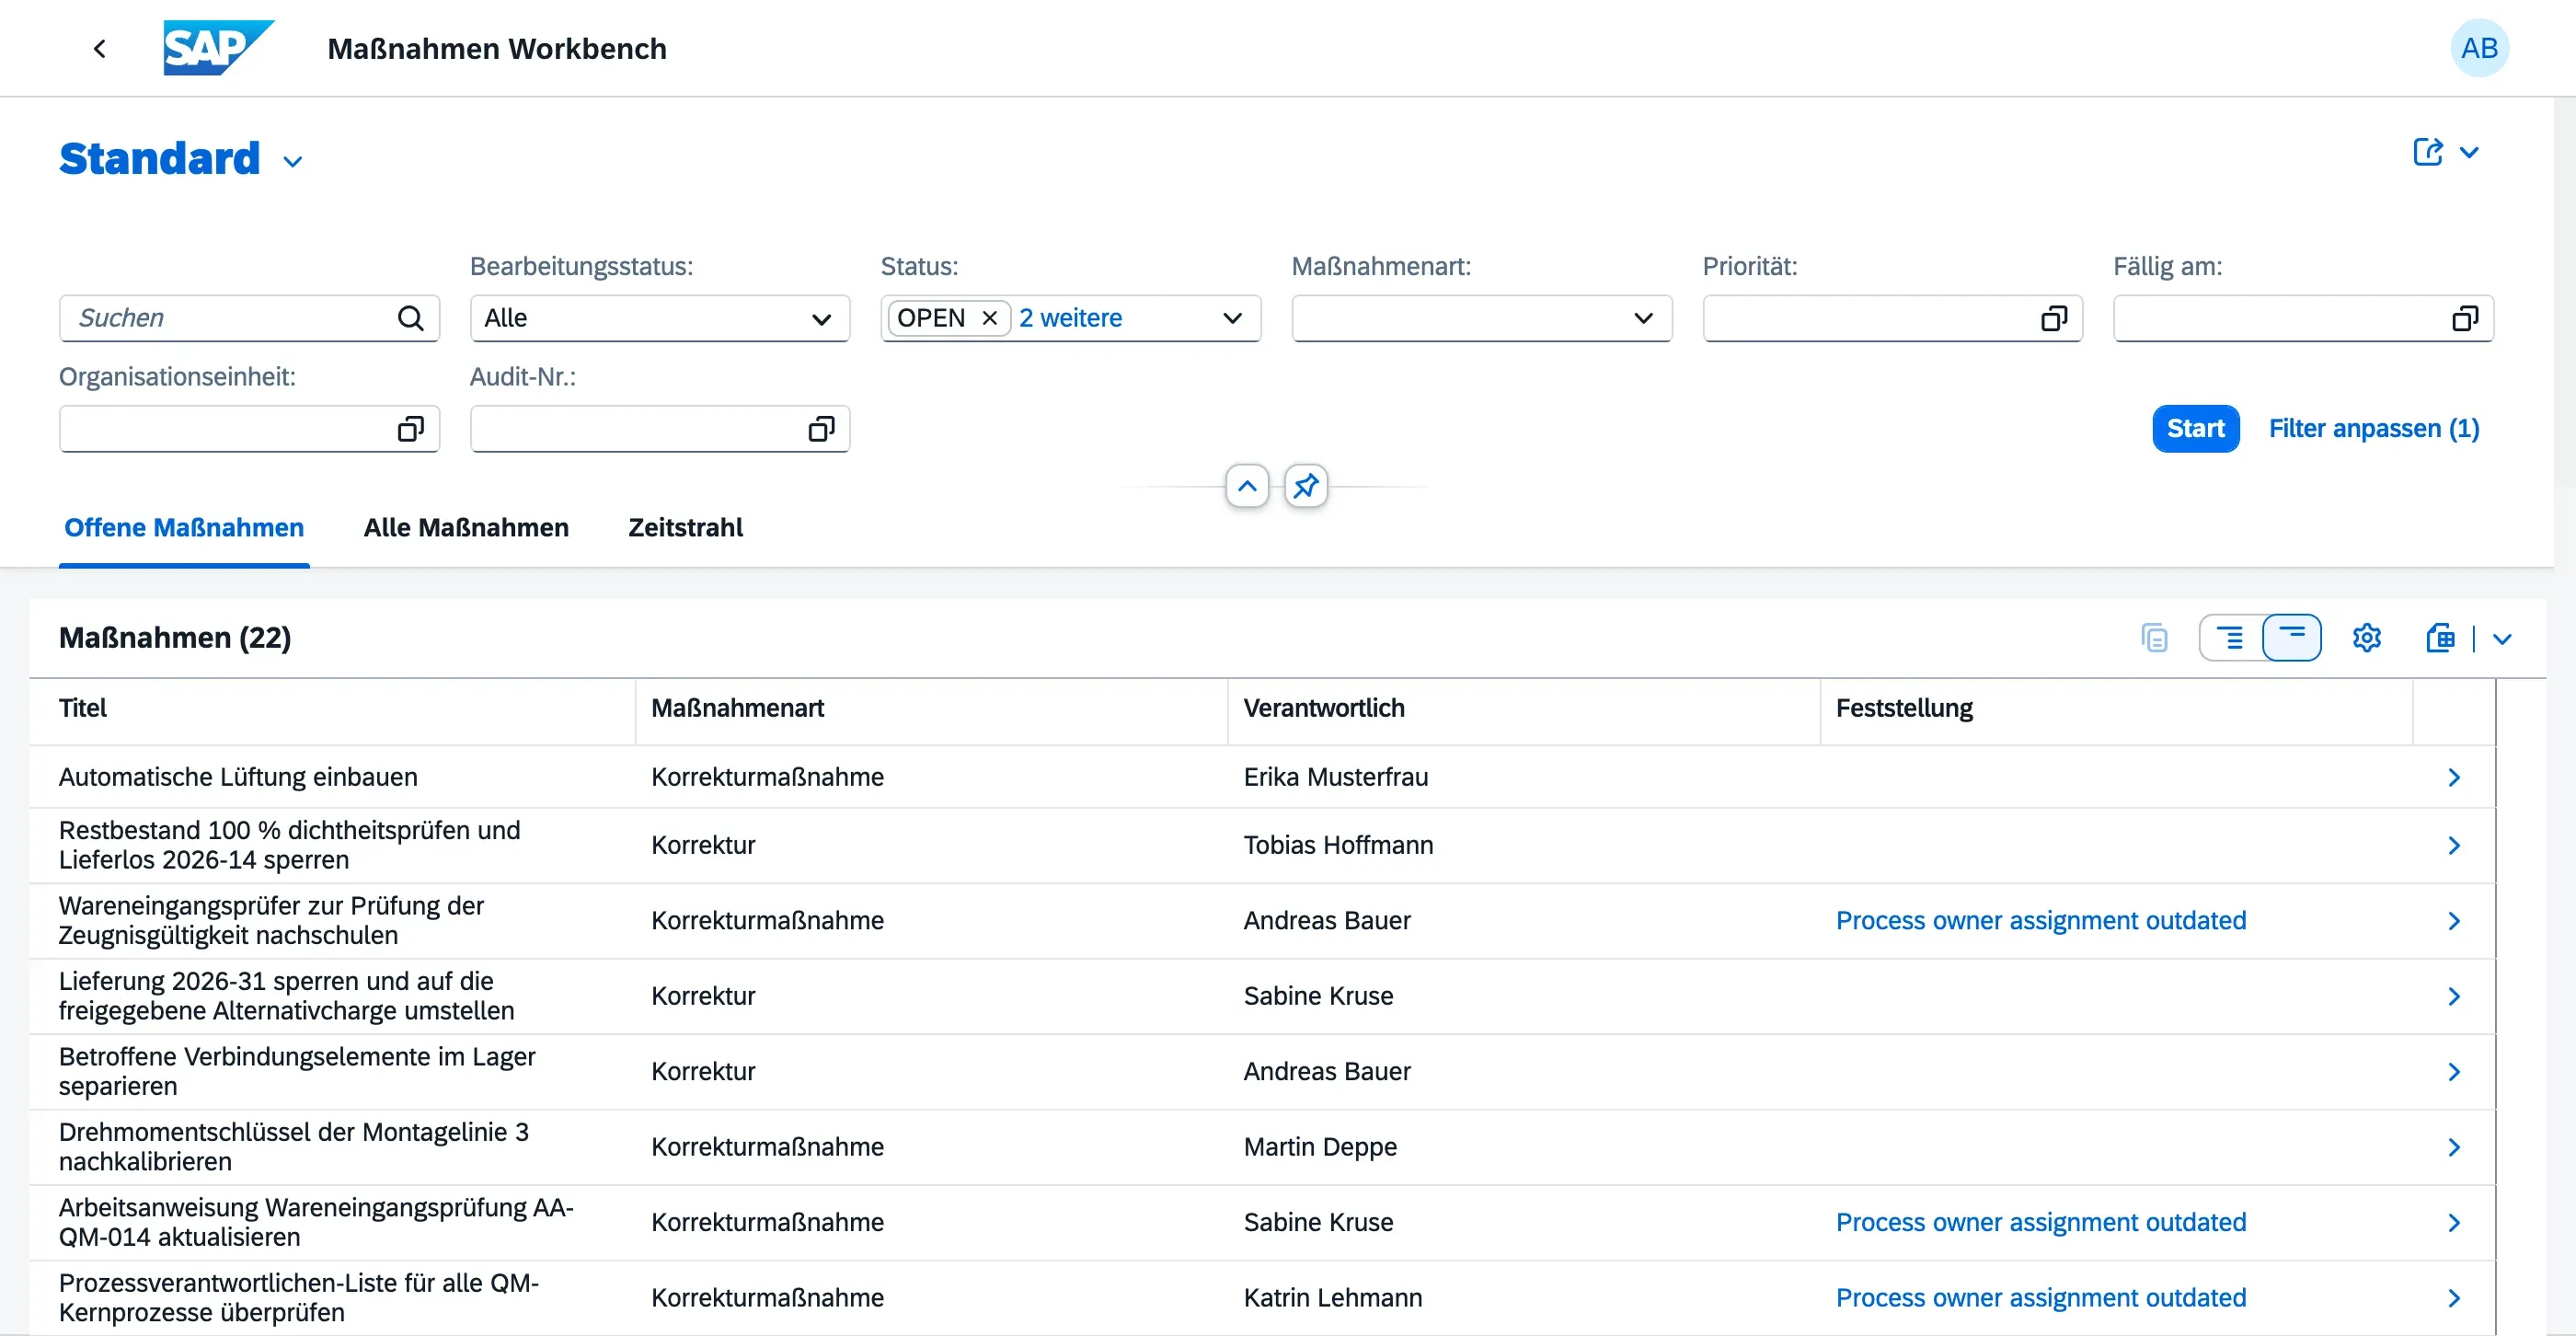Navigate into Martin Deppe row arrow
The height and width of the screenshot is (1336, 2576).
pos(2453,1148)
